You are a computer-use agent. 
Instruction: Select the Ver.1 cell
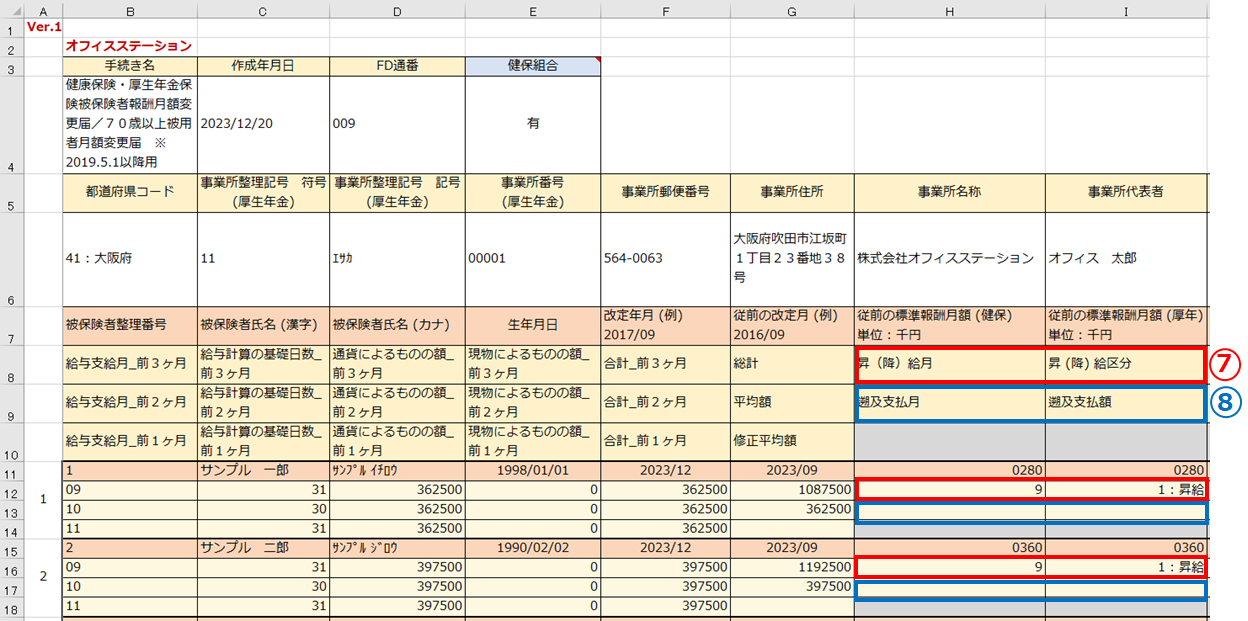pos(43,27)
